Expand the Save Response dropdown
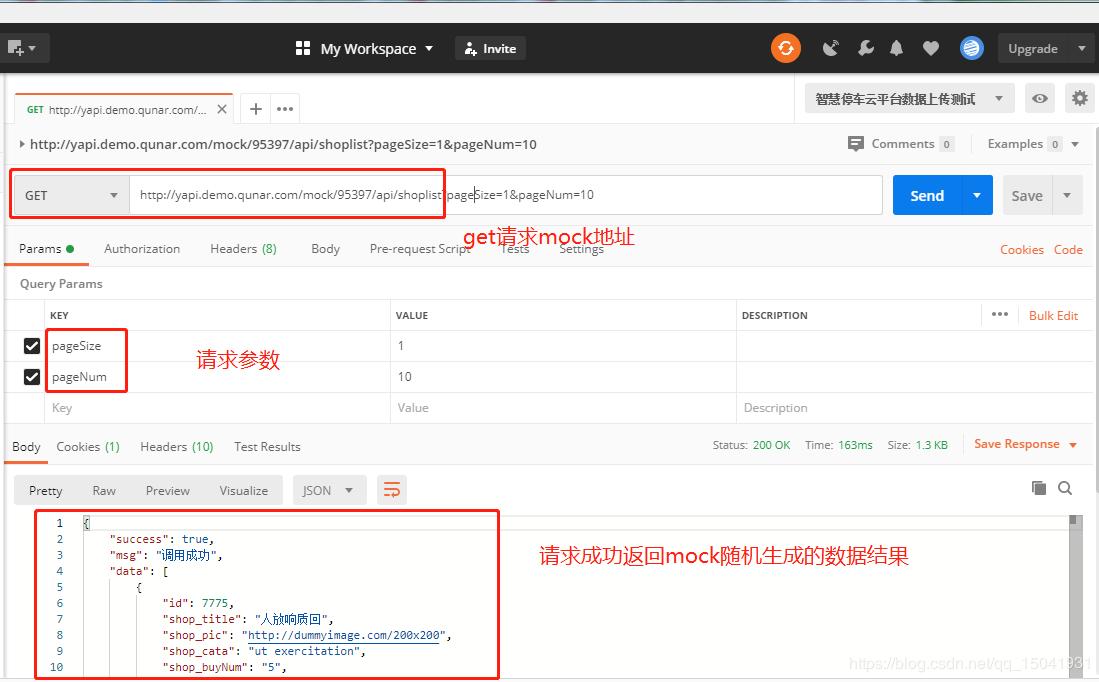The width and height of the screenshot is (1099, 682). 1074,444
